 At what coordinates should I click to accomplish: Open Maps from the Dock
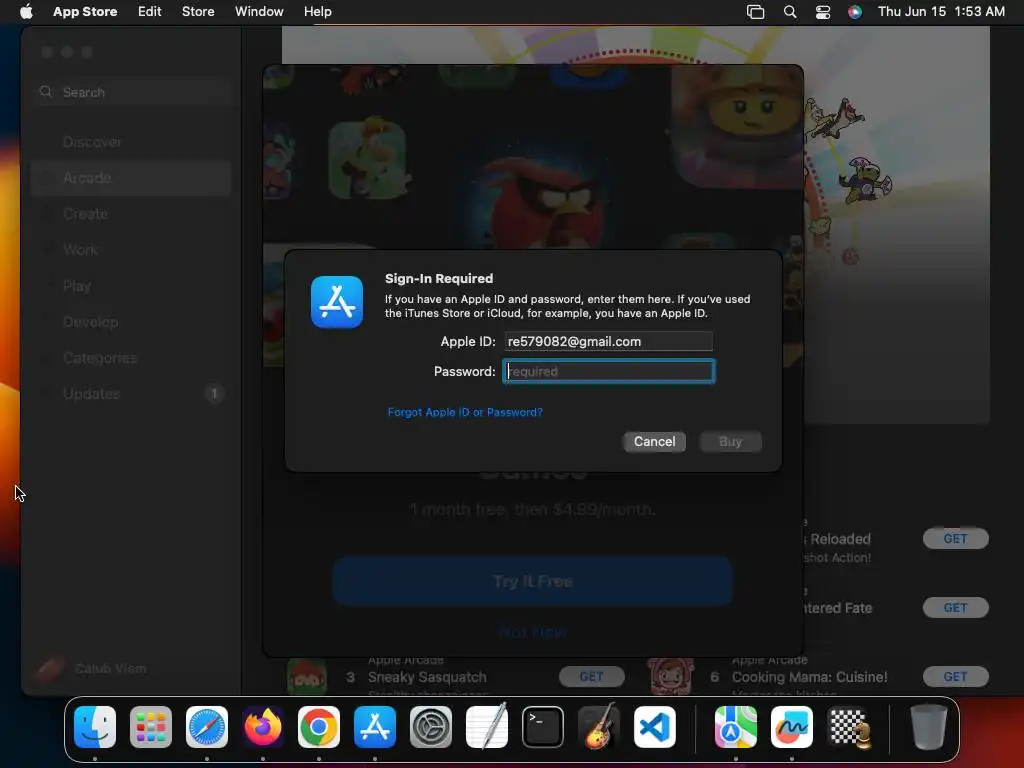pos(736,727)
